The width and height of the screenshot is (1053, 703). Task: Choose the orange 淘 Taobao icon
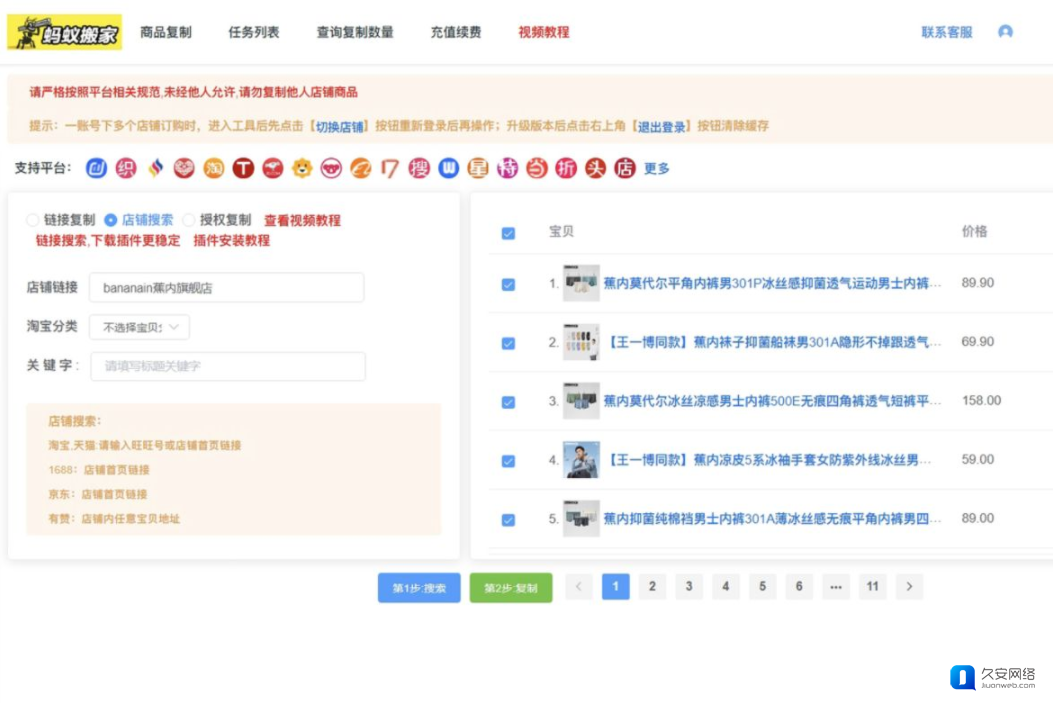point(214,168)
